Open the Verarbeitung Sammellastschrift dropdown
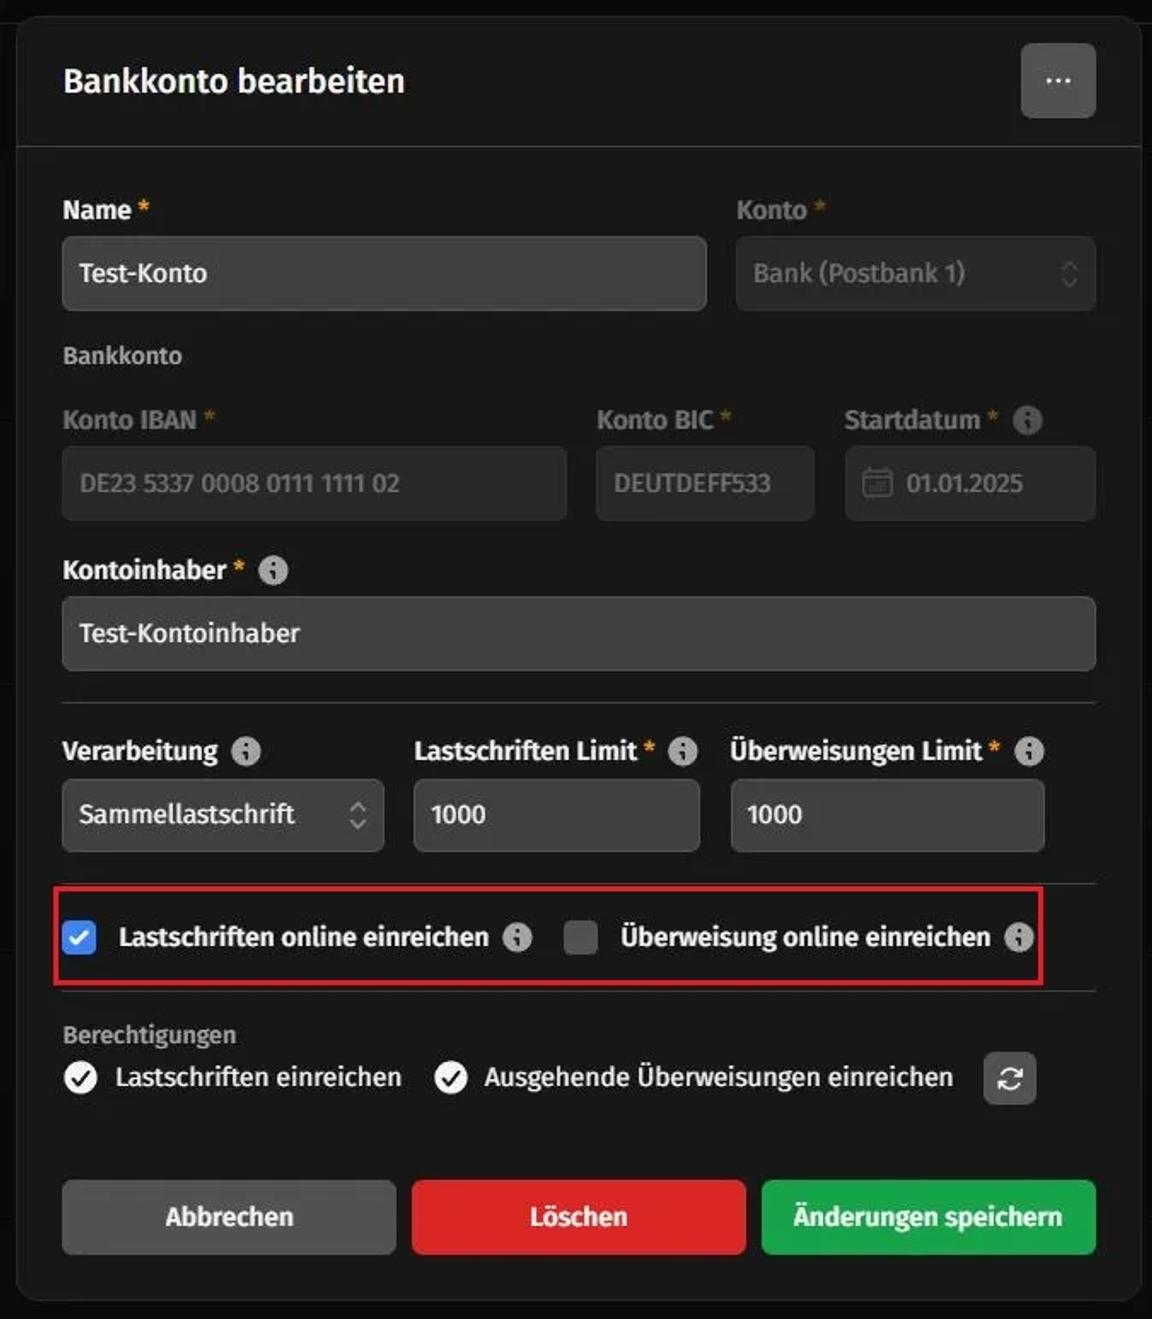 tap(223, 815)
